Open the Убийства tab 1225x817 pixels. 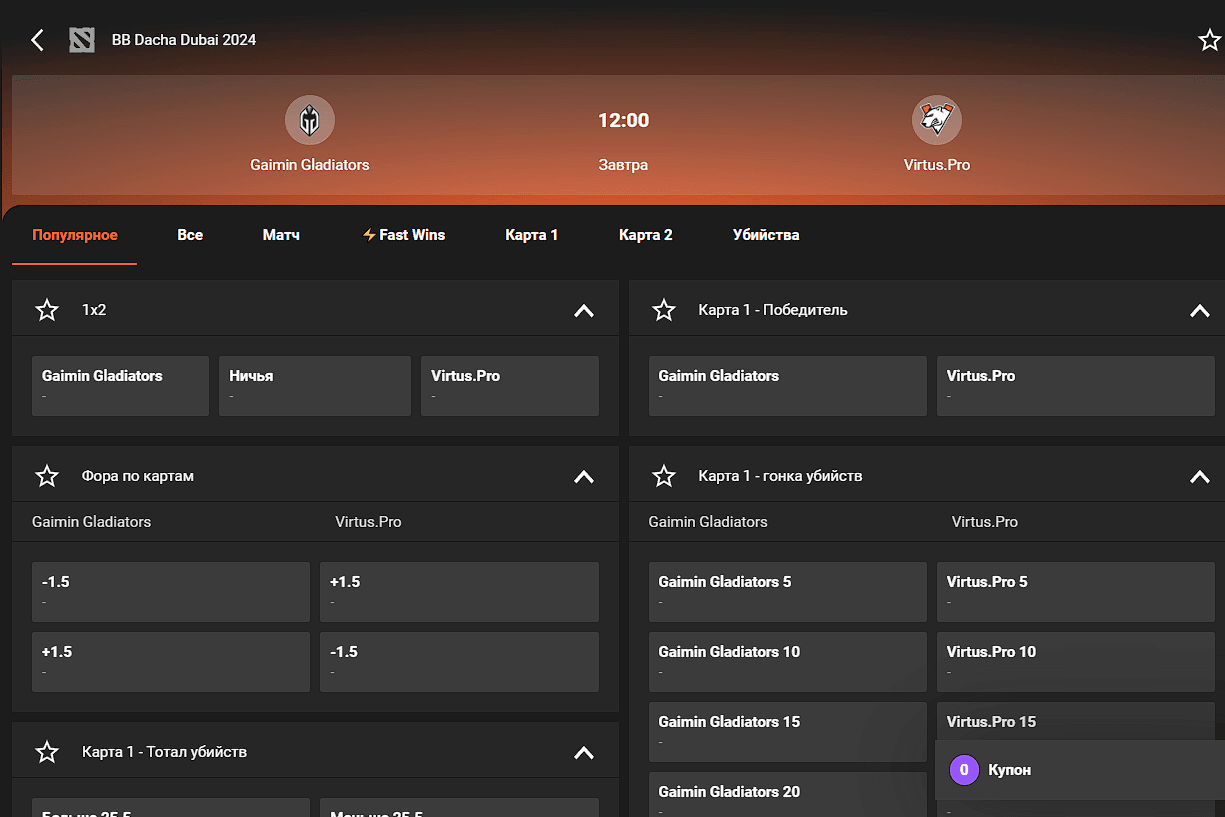(x=766, y=235)
